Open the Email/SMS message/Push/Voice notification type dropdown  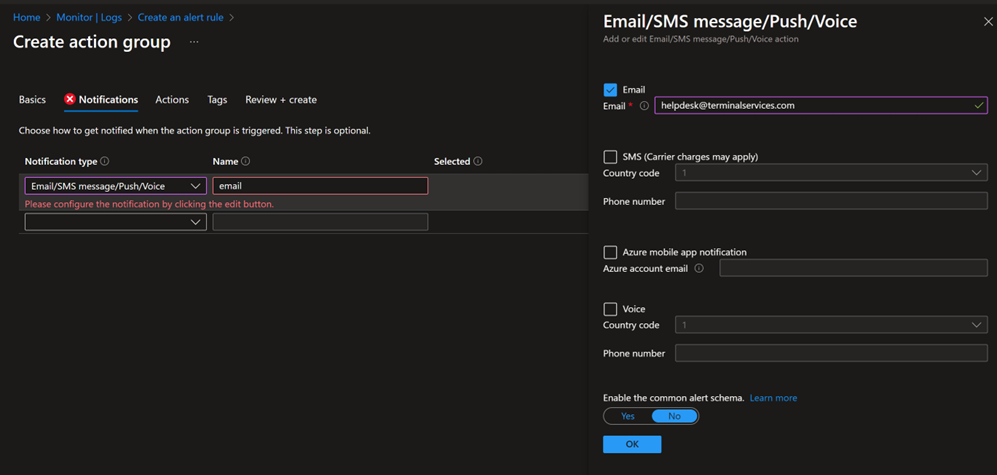[x=116, y=186]
